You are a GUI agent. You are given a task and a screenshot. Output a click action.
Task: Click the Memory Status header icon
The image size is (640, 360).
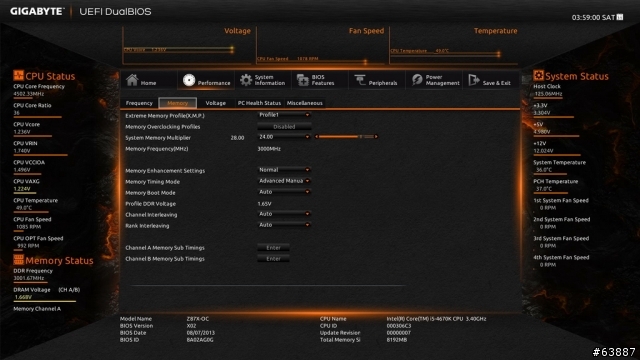pyautogui.click(x=18, y=260)
